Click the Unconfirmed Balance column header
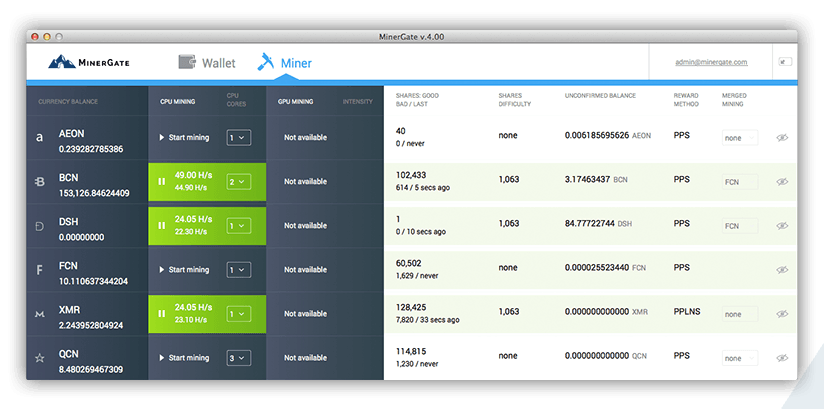 click(600, 96)
